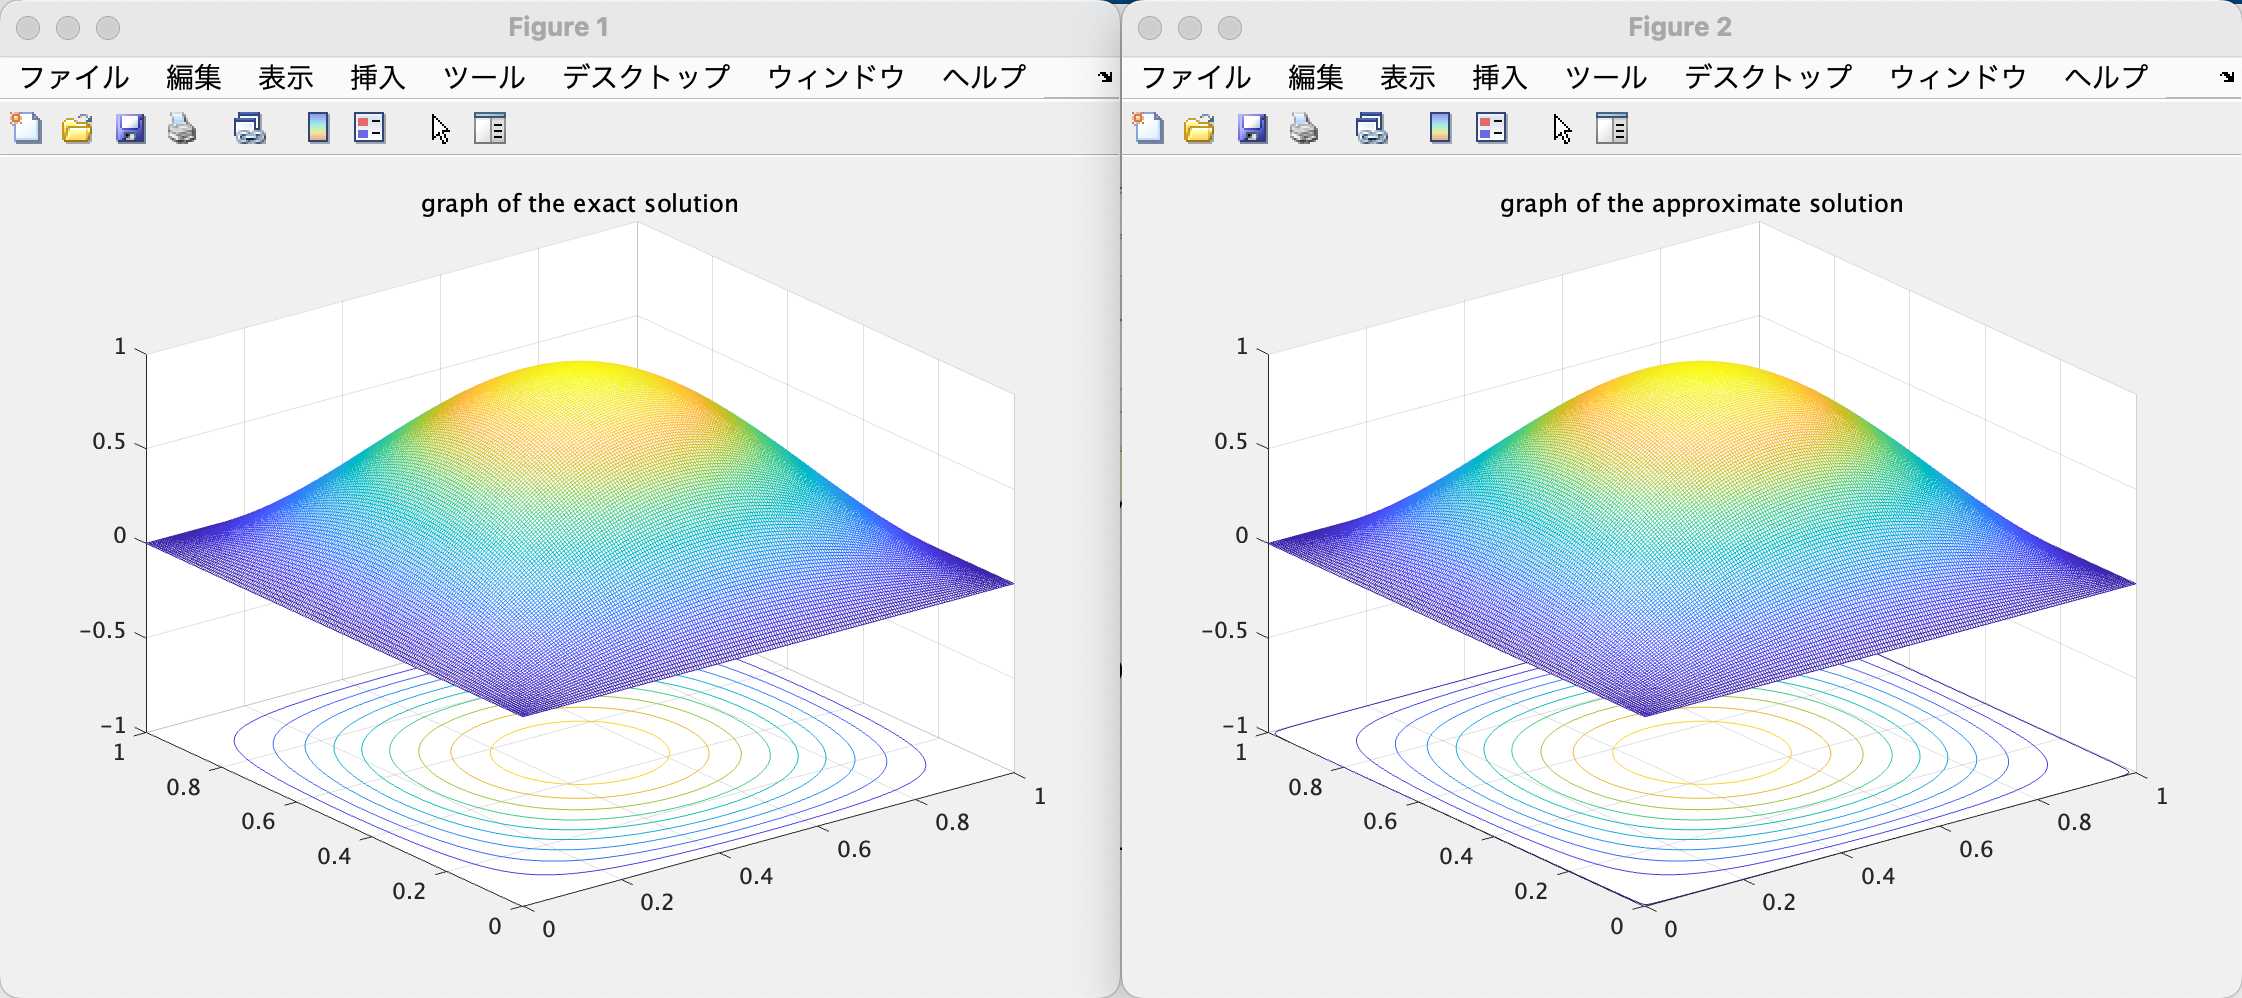This screenshot has height=998, width=2242.
Task: Insert Colorbar in Figure 1
Action: (318, 128)
